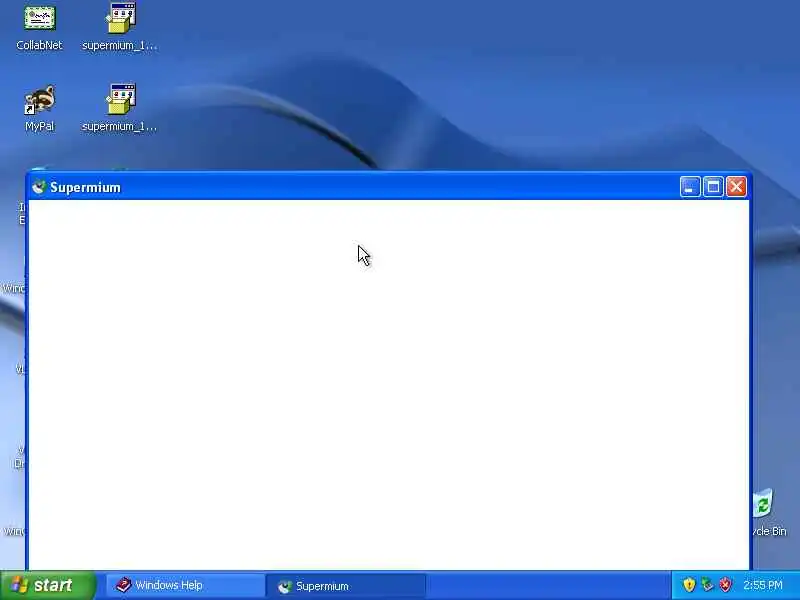This screenshot has height=600, width=800.
Task: Open the Start menu
Action: point(47,585)
